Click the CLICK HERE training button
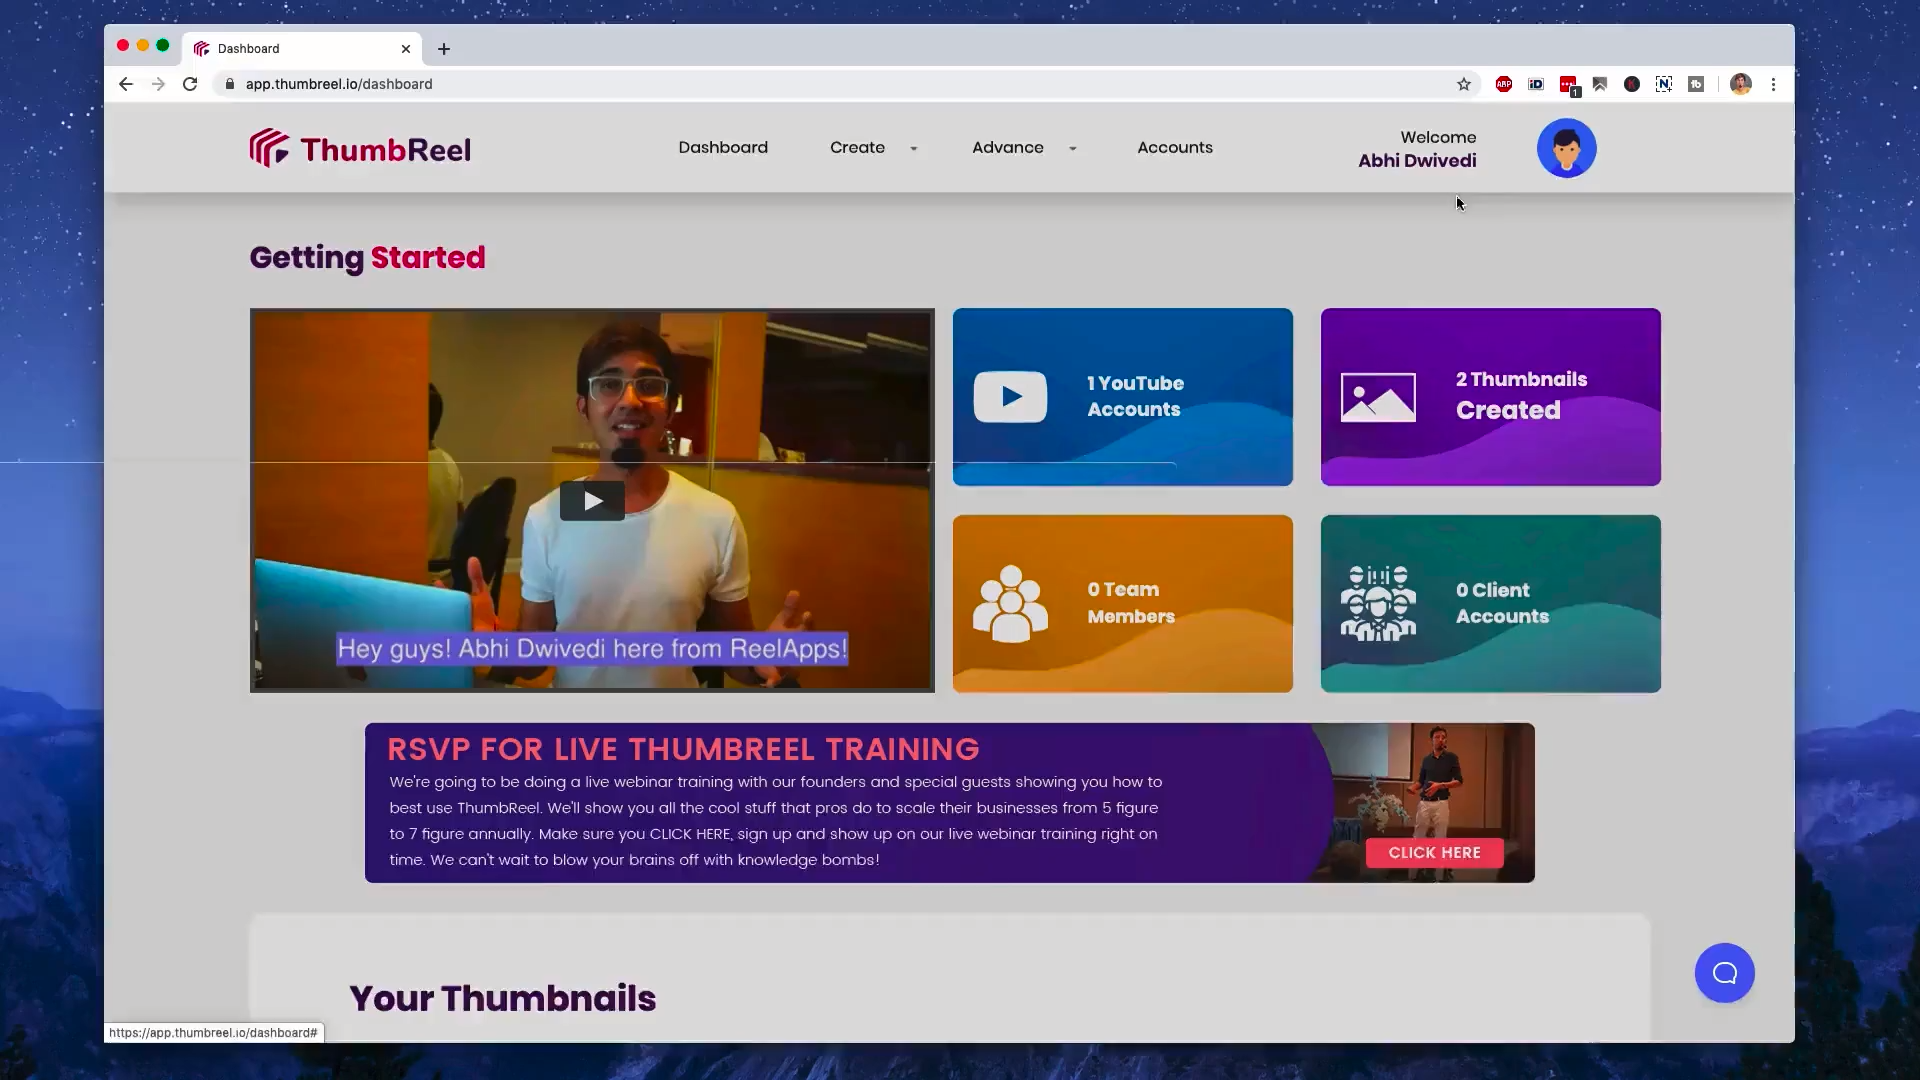The image size is (1920, 1080). (x=1434, y=852)
